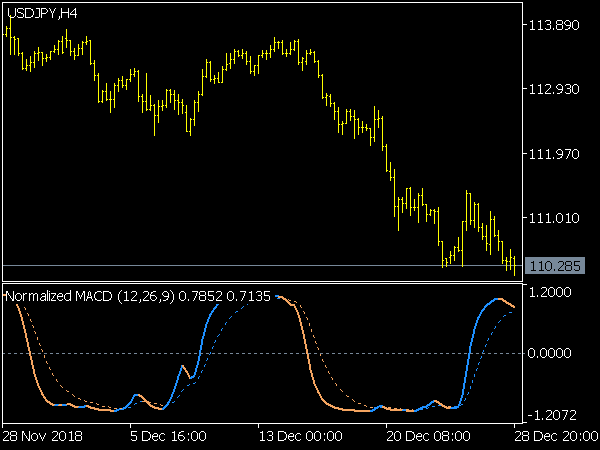This screenshot has width=600, height=450.
Task: Select the 112.930 price axis label
Action: tap(554, 90)
